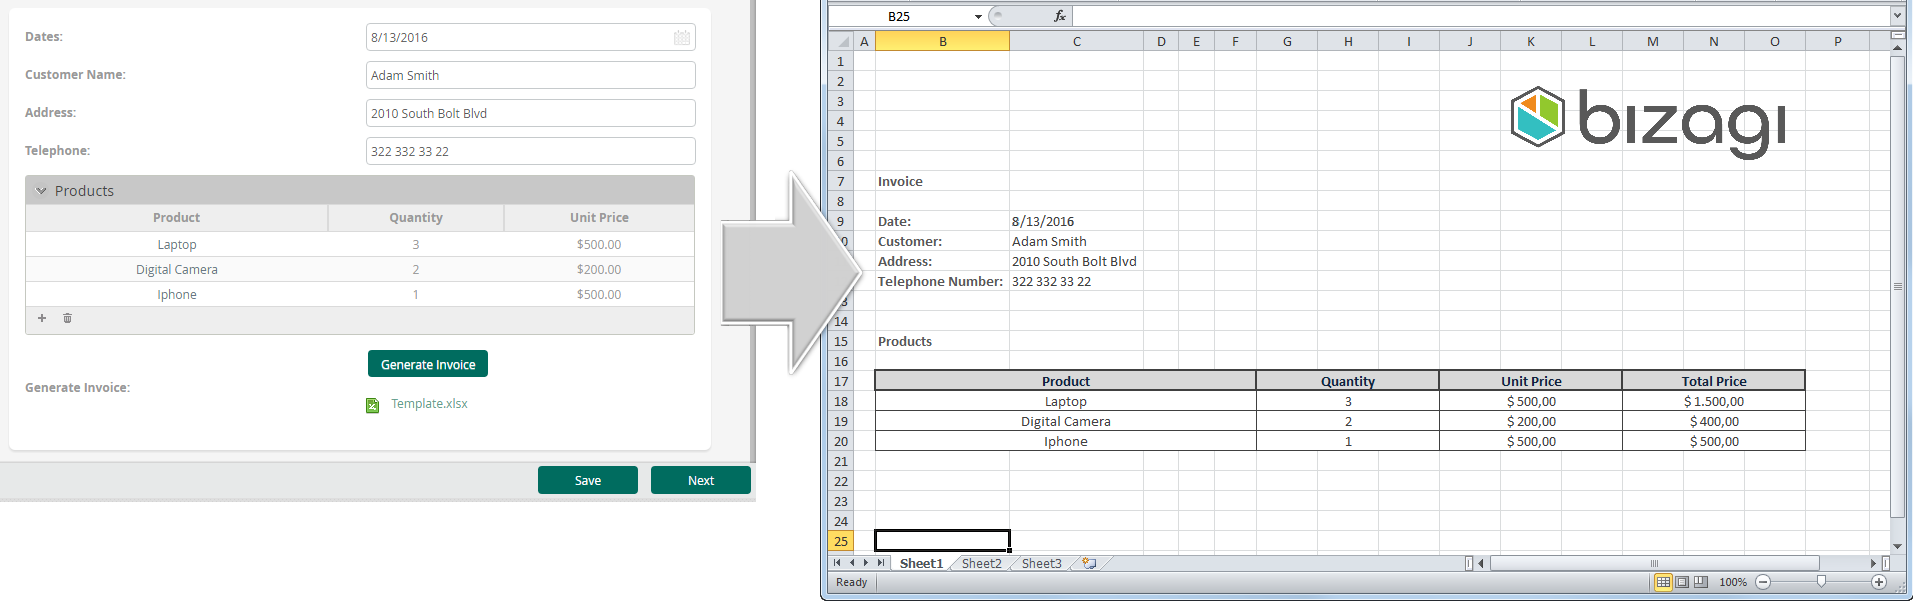Click the Save button
Screen dimensions: 1913x603
click(588, 480)
